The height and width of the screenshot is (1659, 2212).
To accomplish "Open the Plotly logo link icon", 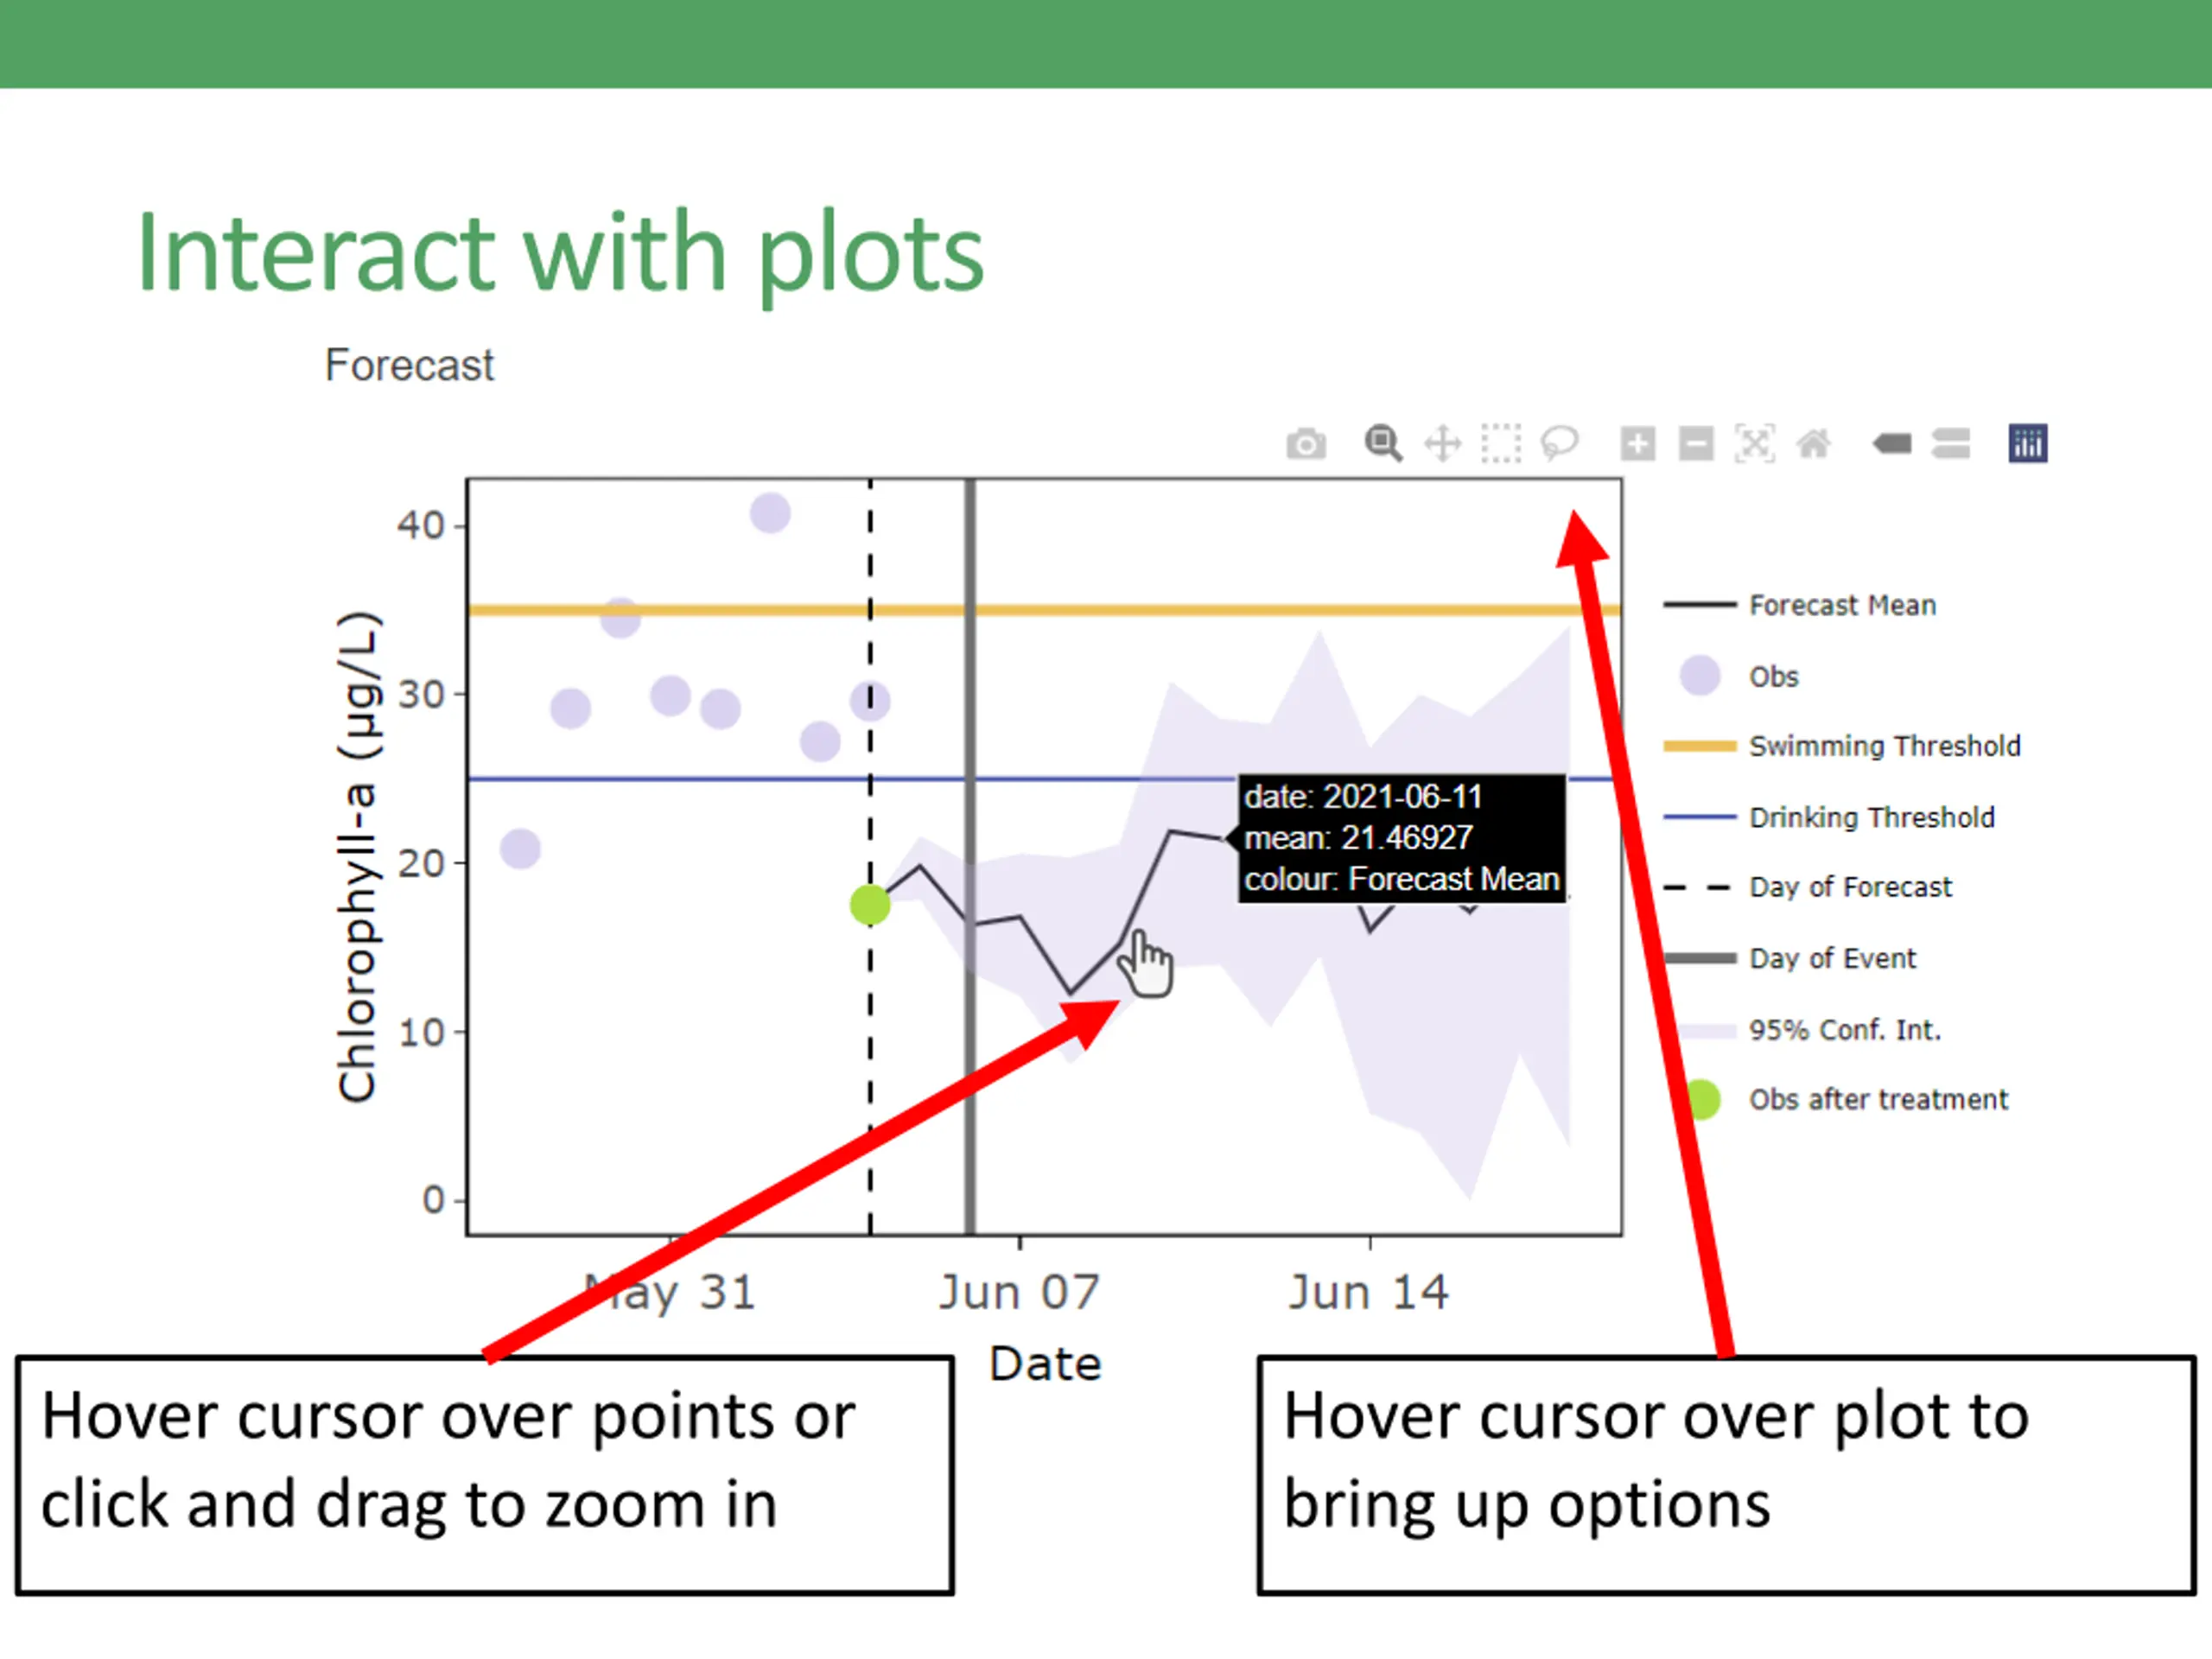I will click(x=2028, y=443).
